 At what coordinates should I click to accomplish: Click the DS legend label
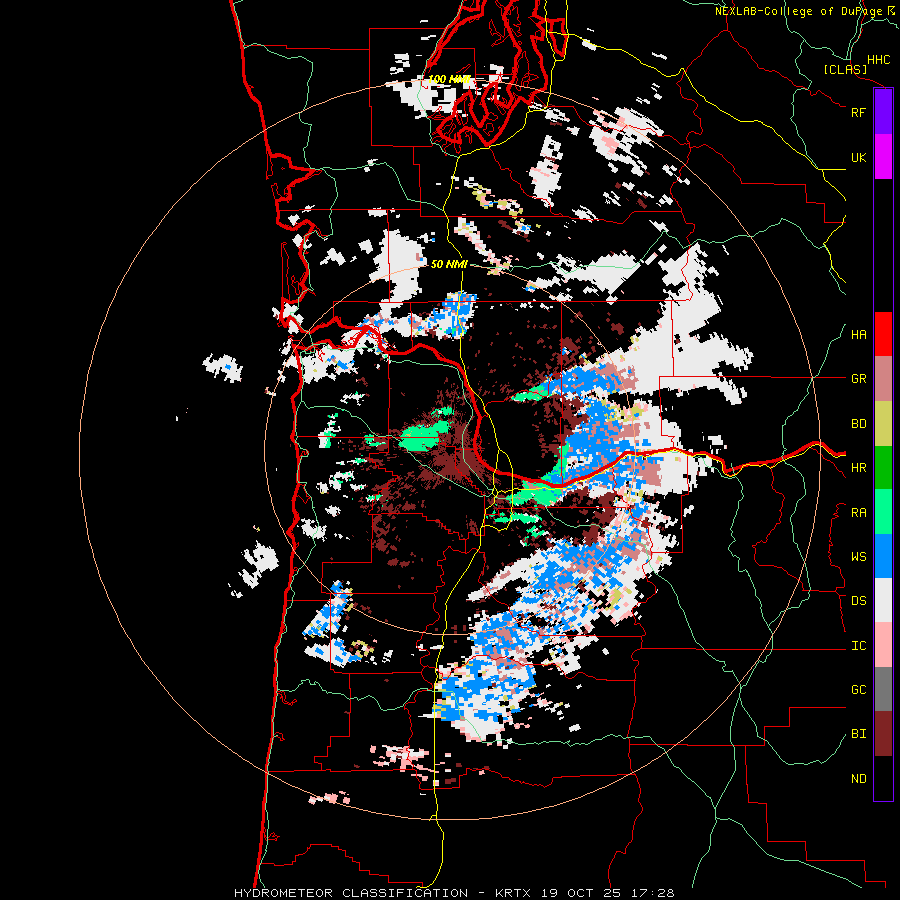[858, 601]
